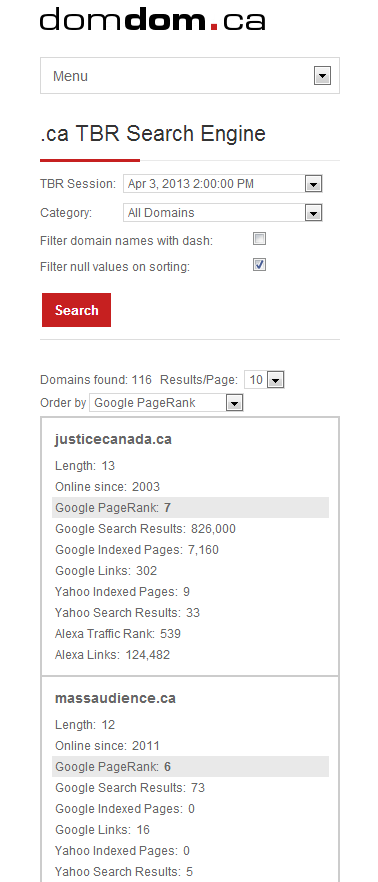This screenshot has height=882, width=378.
Task: Click the domdom.ca logo
Action: click(x=152, y=19)
